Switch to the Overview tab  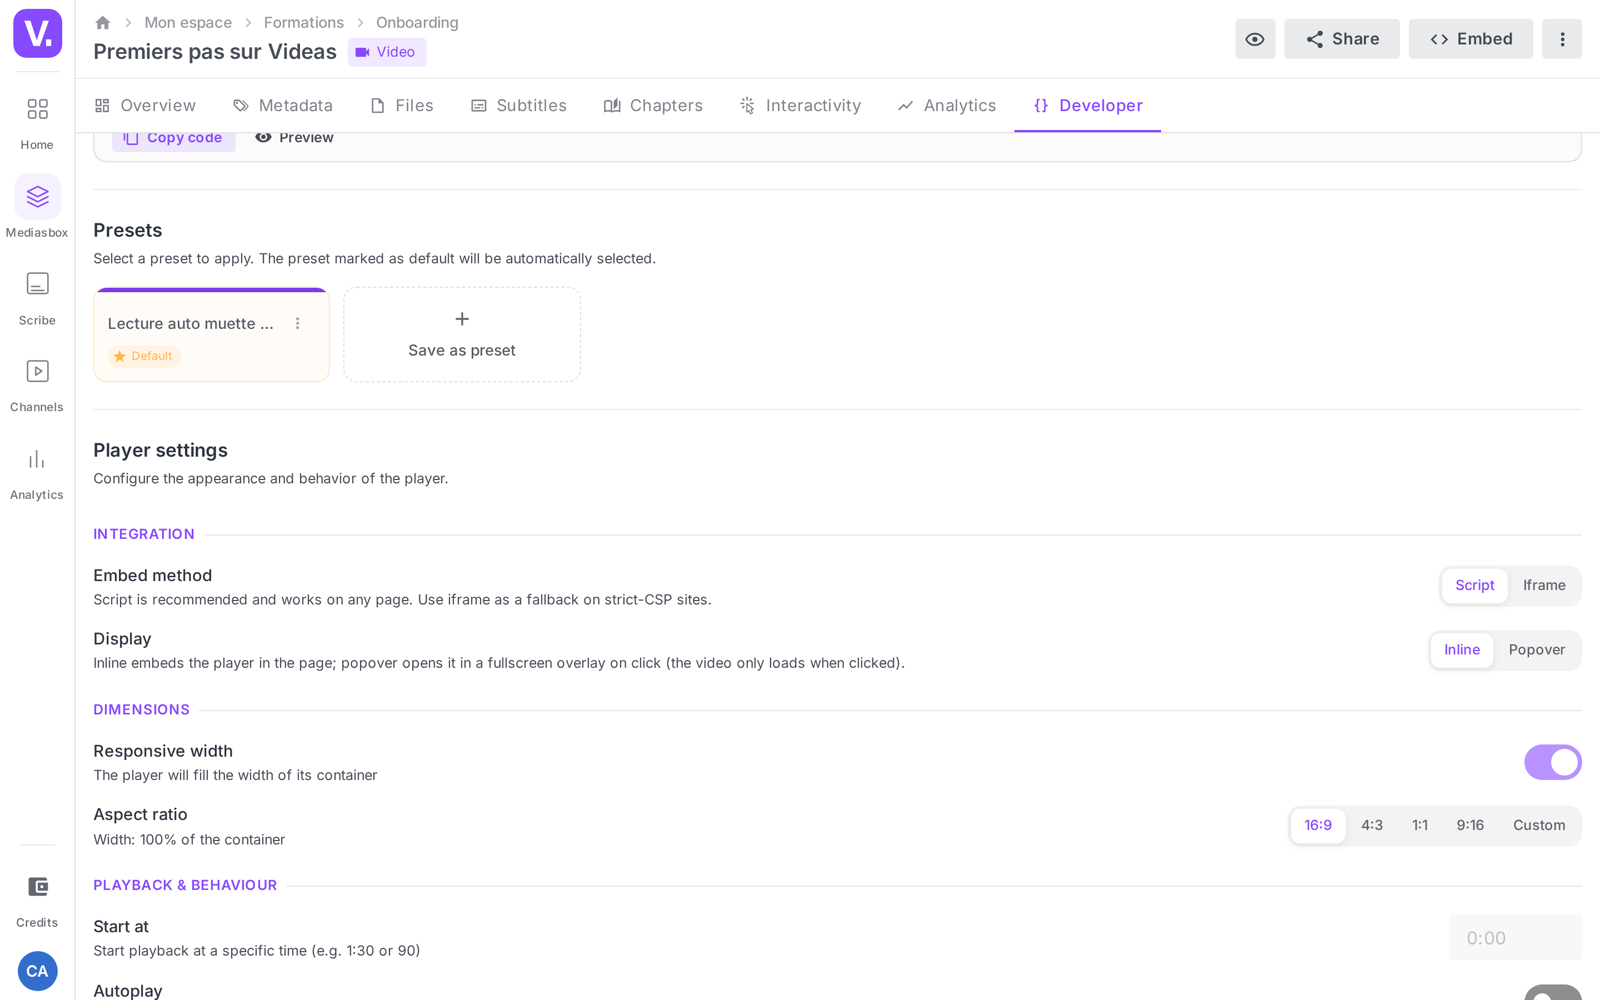[x=145, y=106]
